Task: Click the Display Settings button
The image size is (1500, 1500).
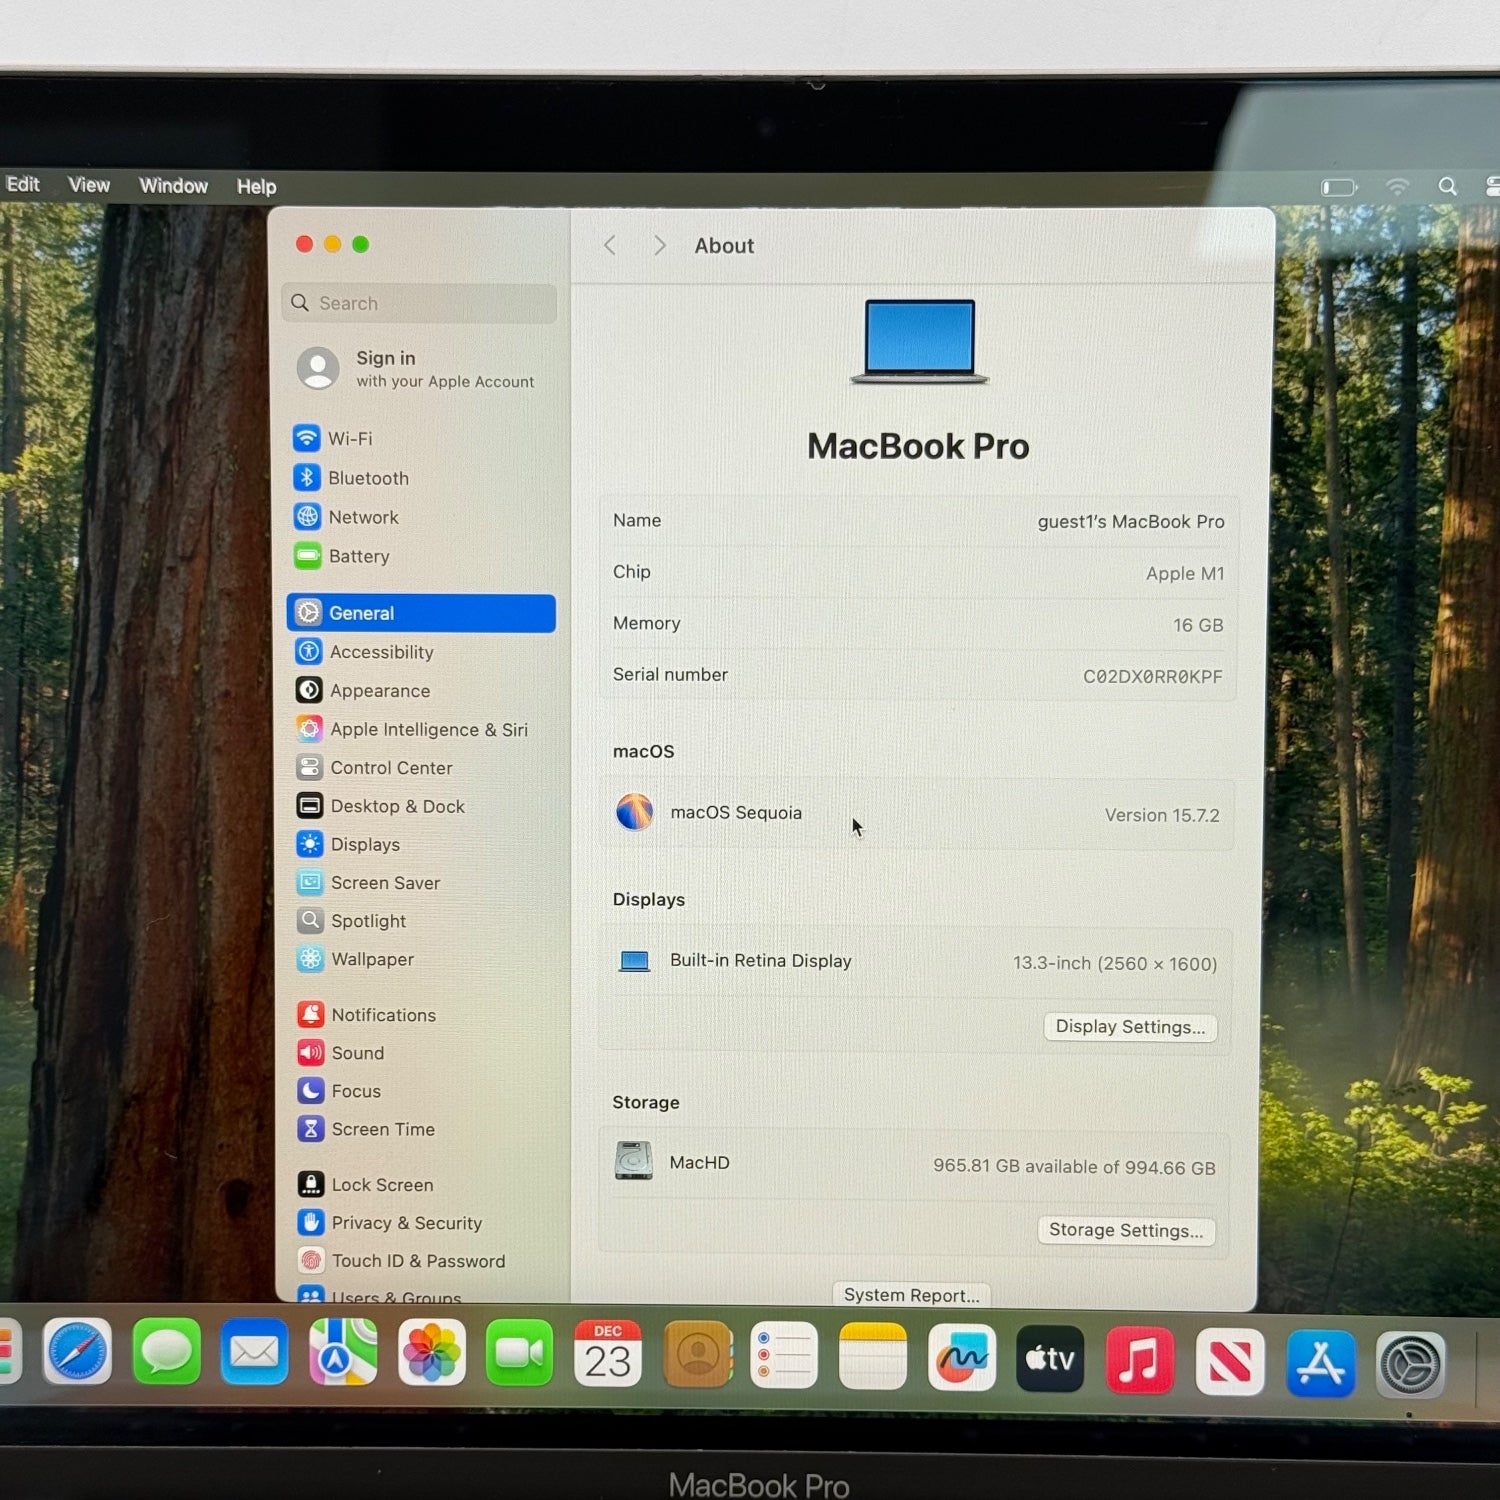Action: 1129,1027
